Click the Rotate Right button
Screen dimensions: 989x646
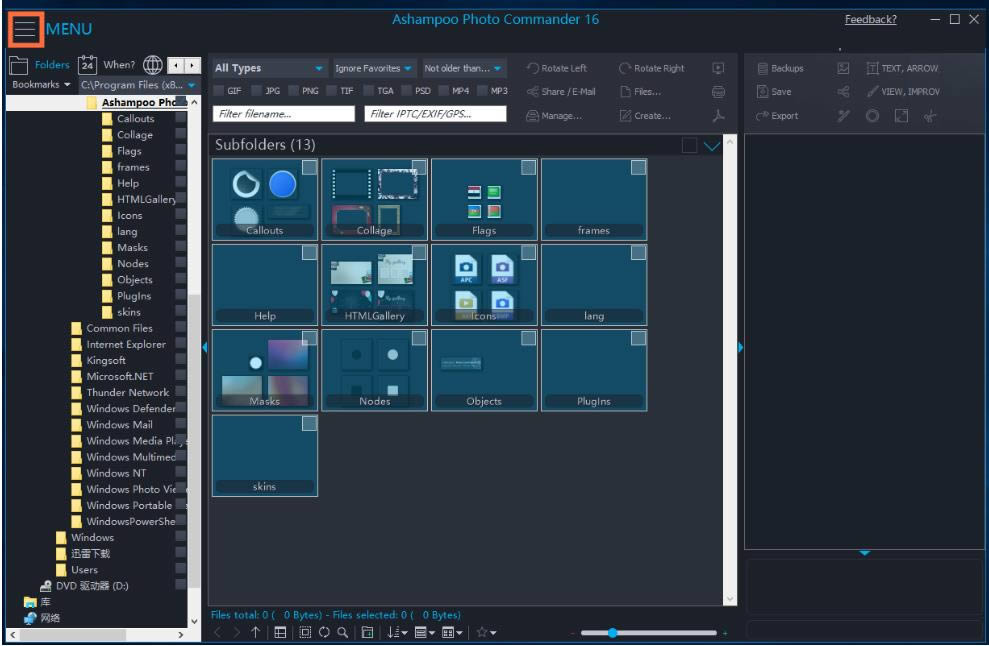(652, 68)
